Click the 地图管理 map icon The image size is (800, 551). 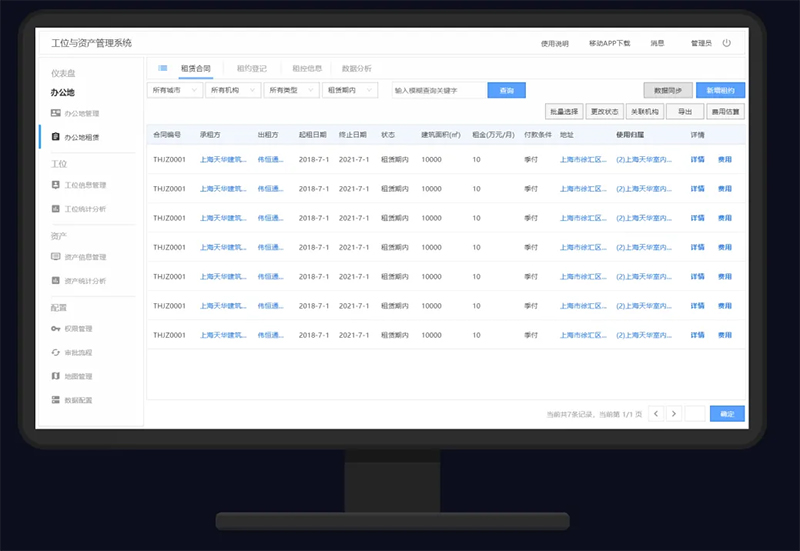pos(56,377)
